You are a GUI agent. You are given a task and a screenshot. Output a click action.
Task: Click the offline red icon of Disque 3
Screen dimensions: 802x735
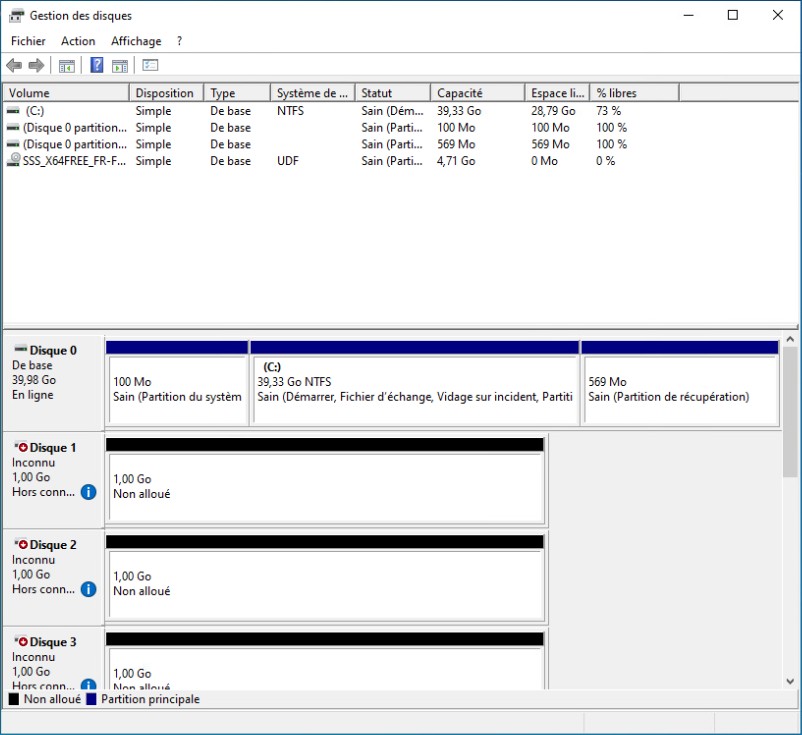[x=21, y=641]
